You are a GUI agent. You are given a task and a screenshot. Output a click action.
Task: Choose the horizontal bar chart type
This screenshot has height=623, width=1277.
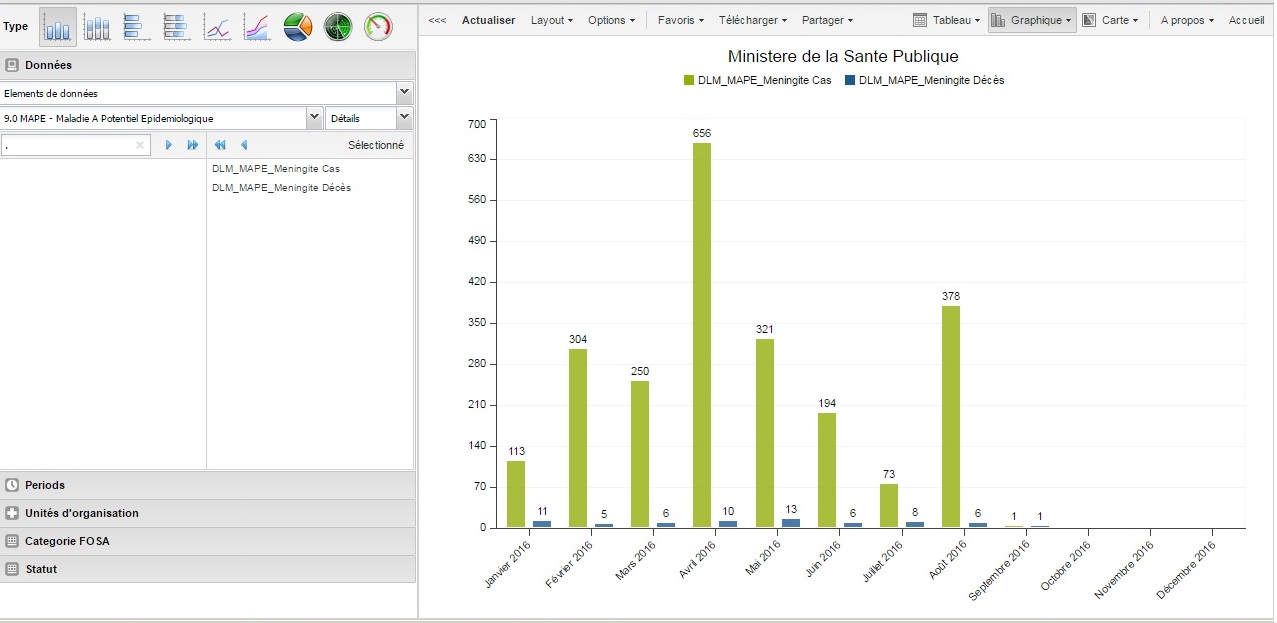click(137, 27)
